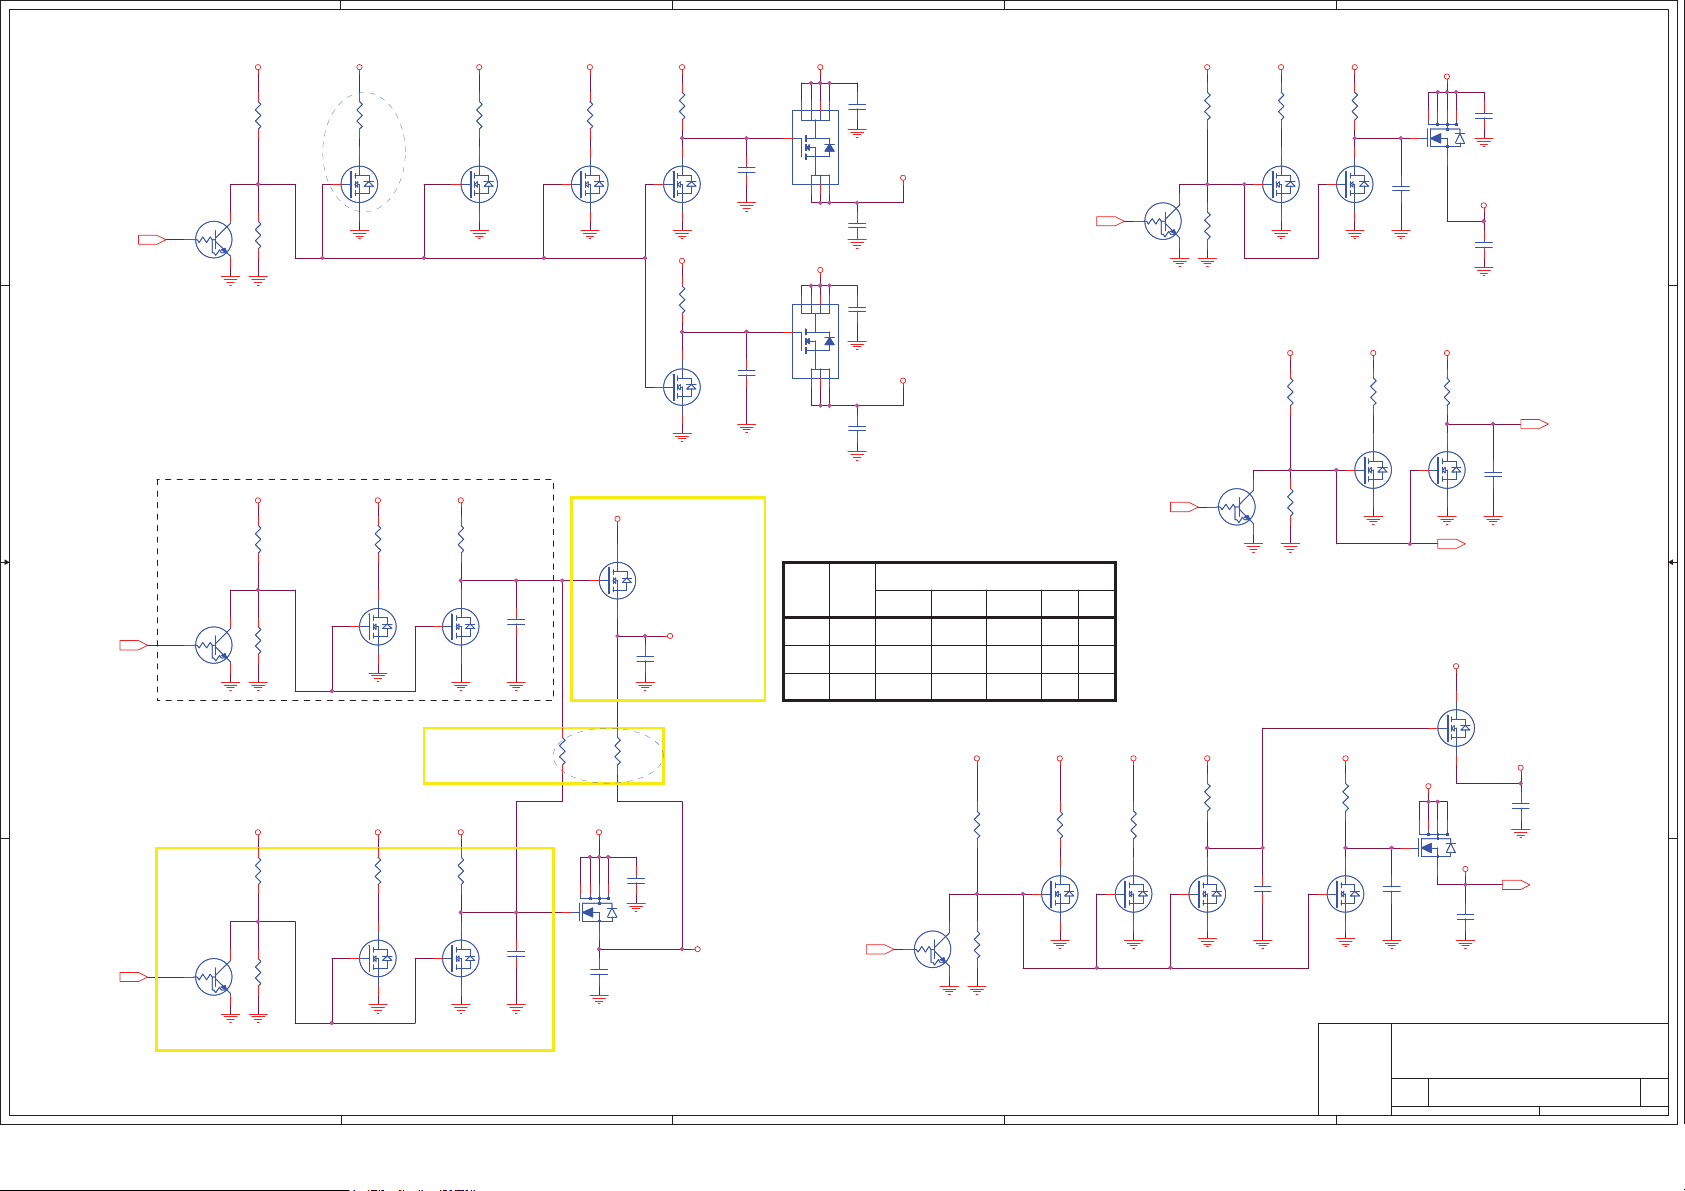
Task: Select the bipolar transistor inside the large yellow box
Action: (x=214, y=977)
